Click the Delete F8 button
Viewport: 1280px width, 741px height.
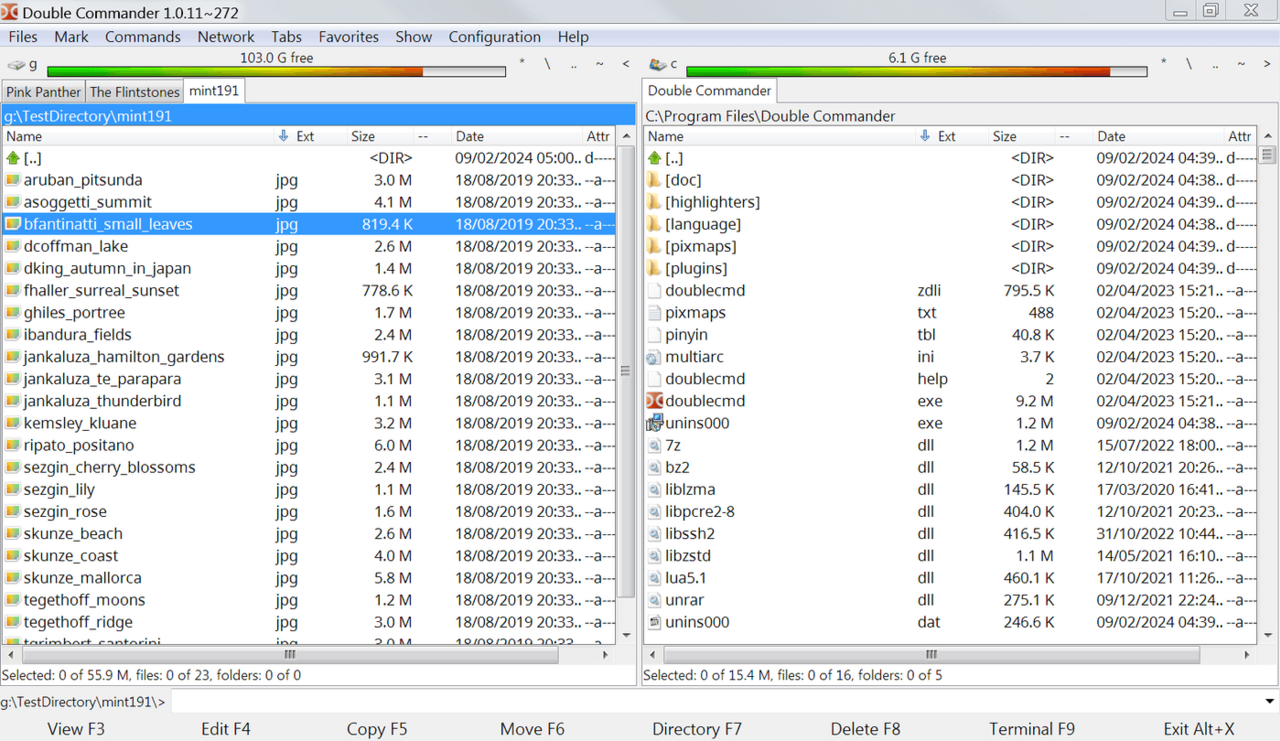point(865,729)
